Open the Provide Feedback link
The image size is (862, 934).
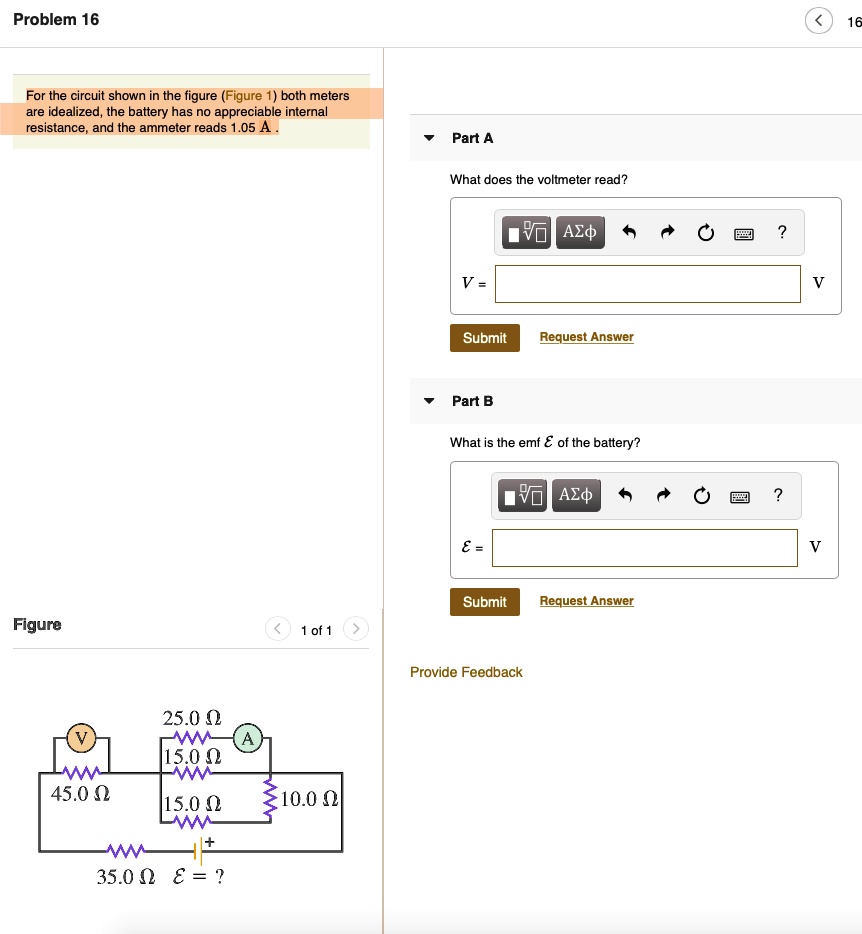(465, 672)
